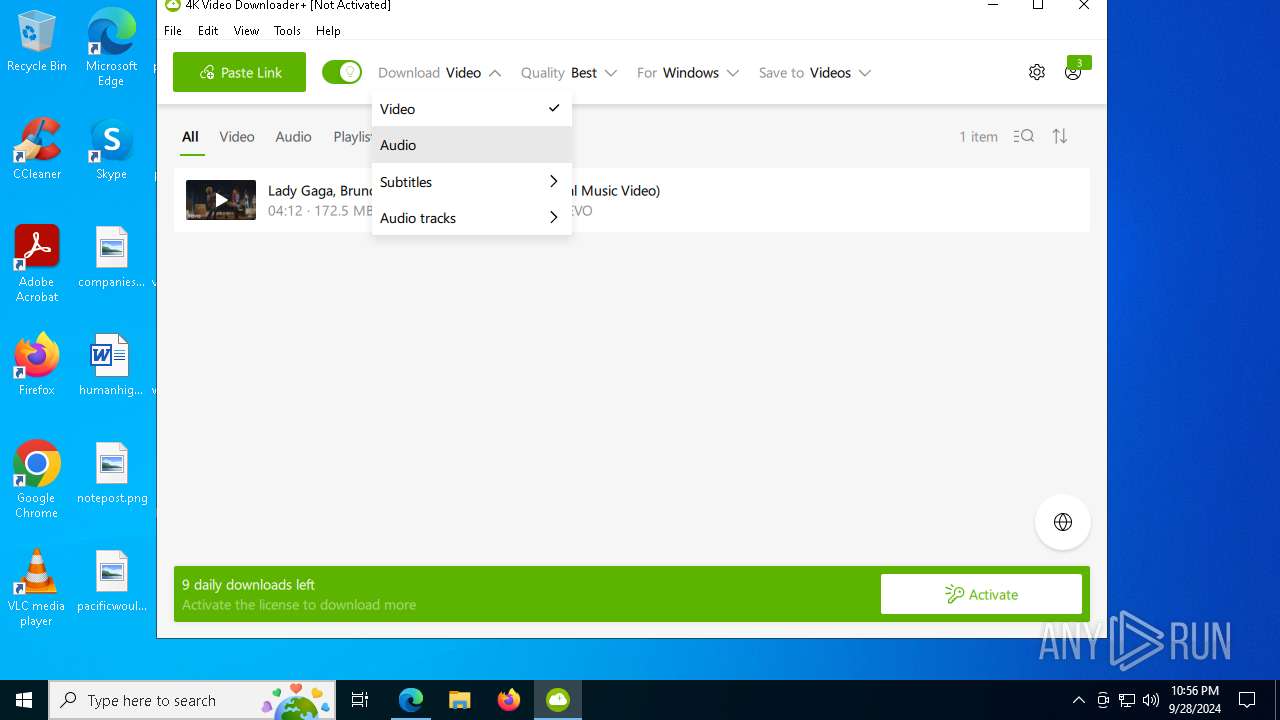The image size is (1280, 720).
Task: Open Firefox desktop shortcut
Action: 37,365
